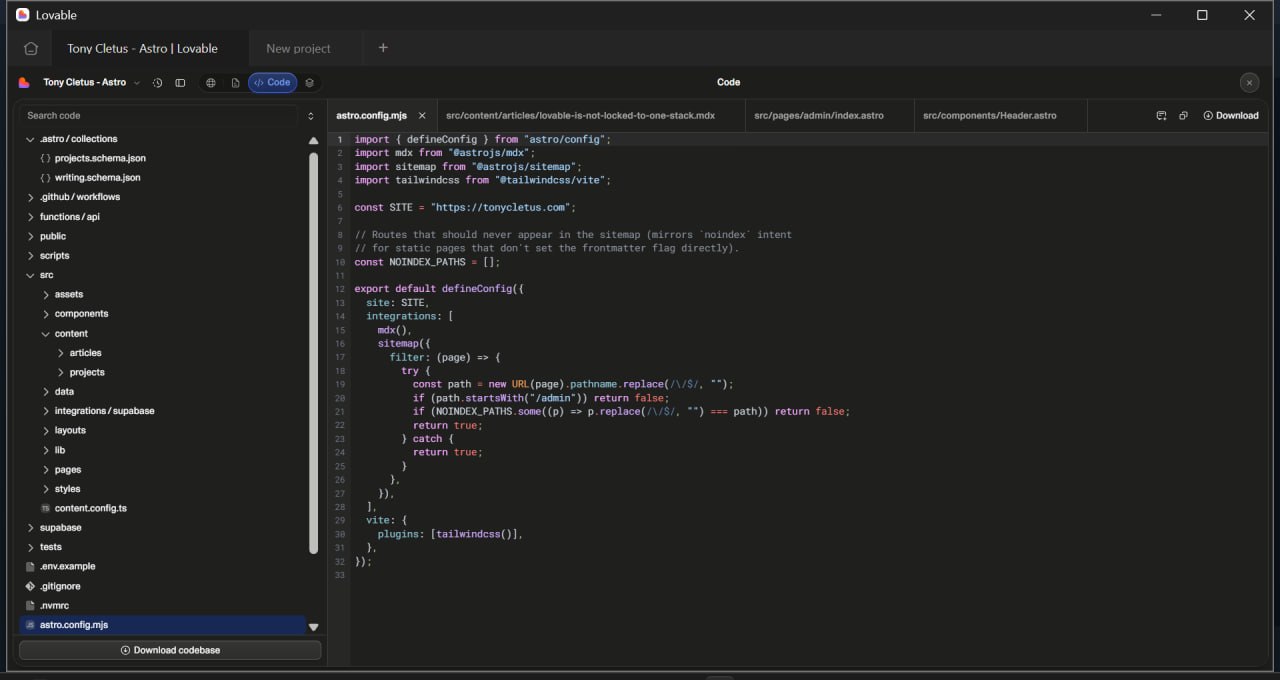Close the Code panel with round X
This screenshot has width=1280, height=680.
click(1249, 83)
